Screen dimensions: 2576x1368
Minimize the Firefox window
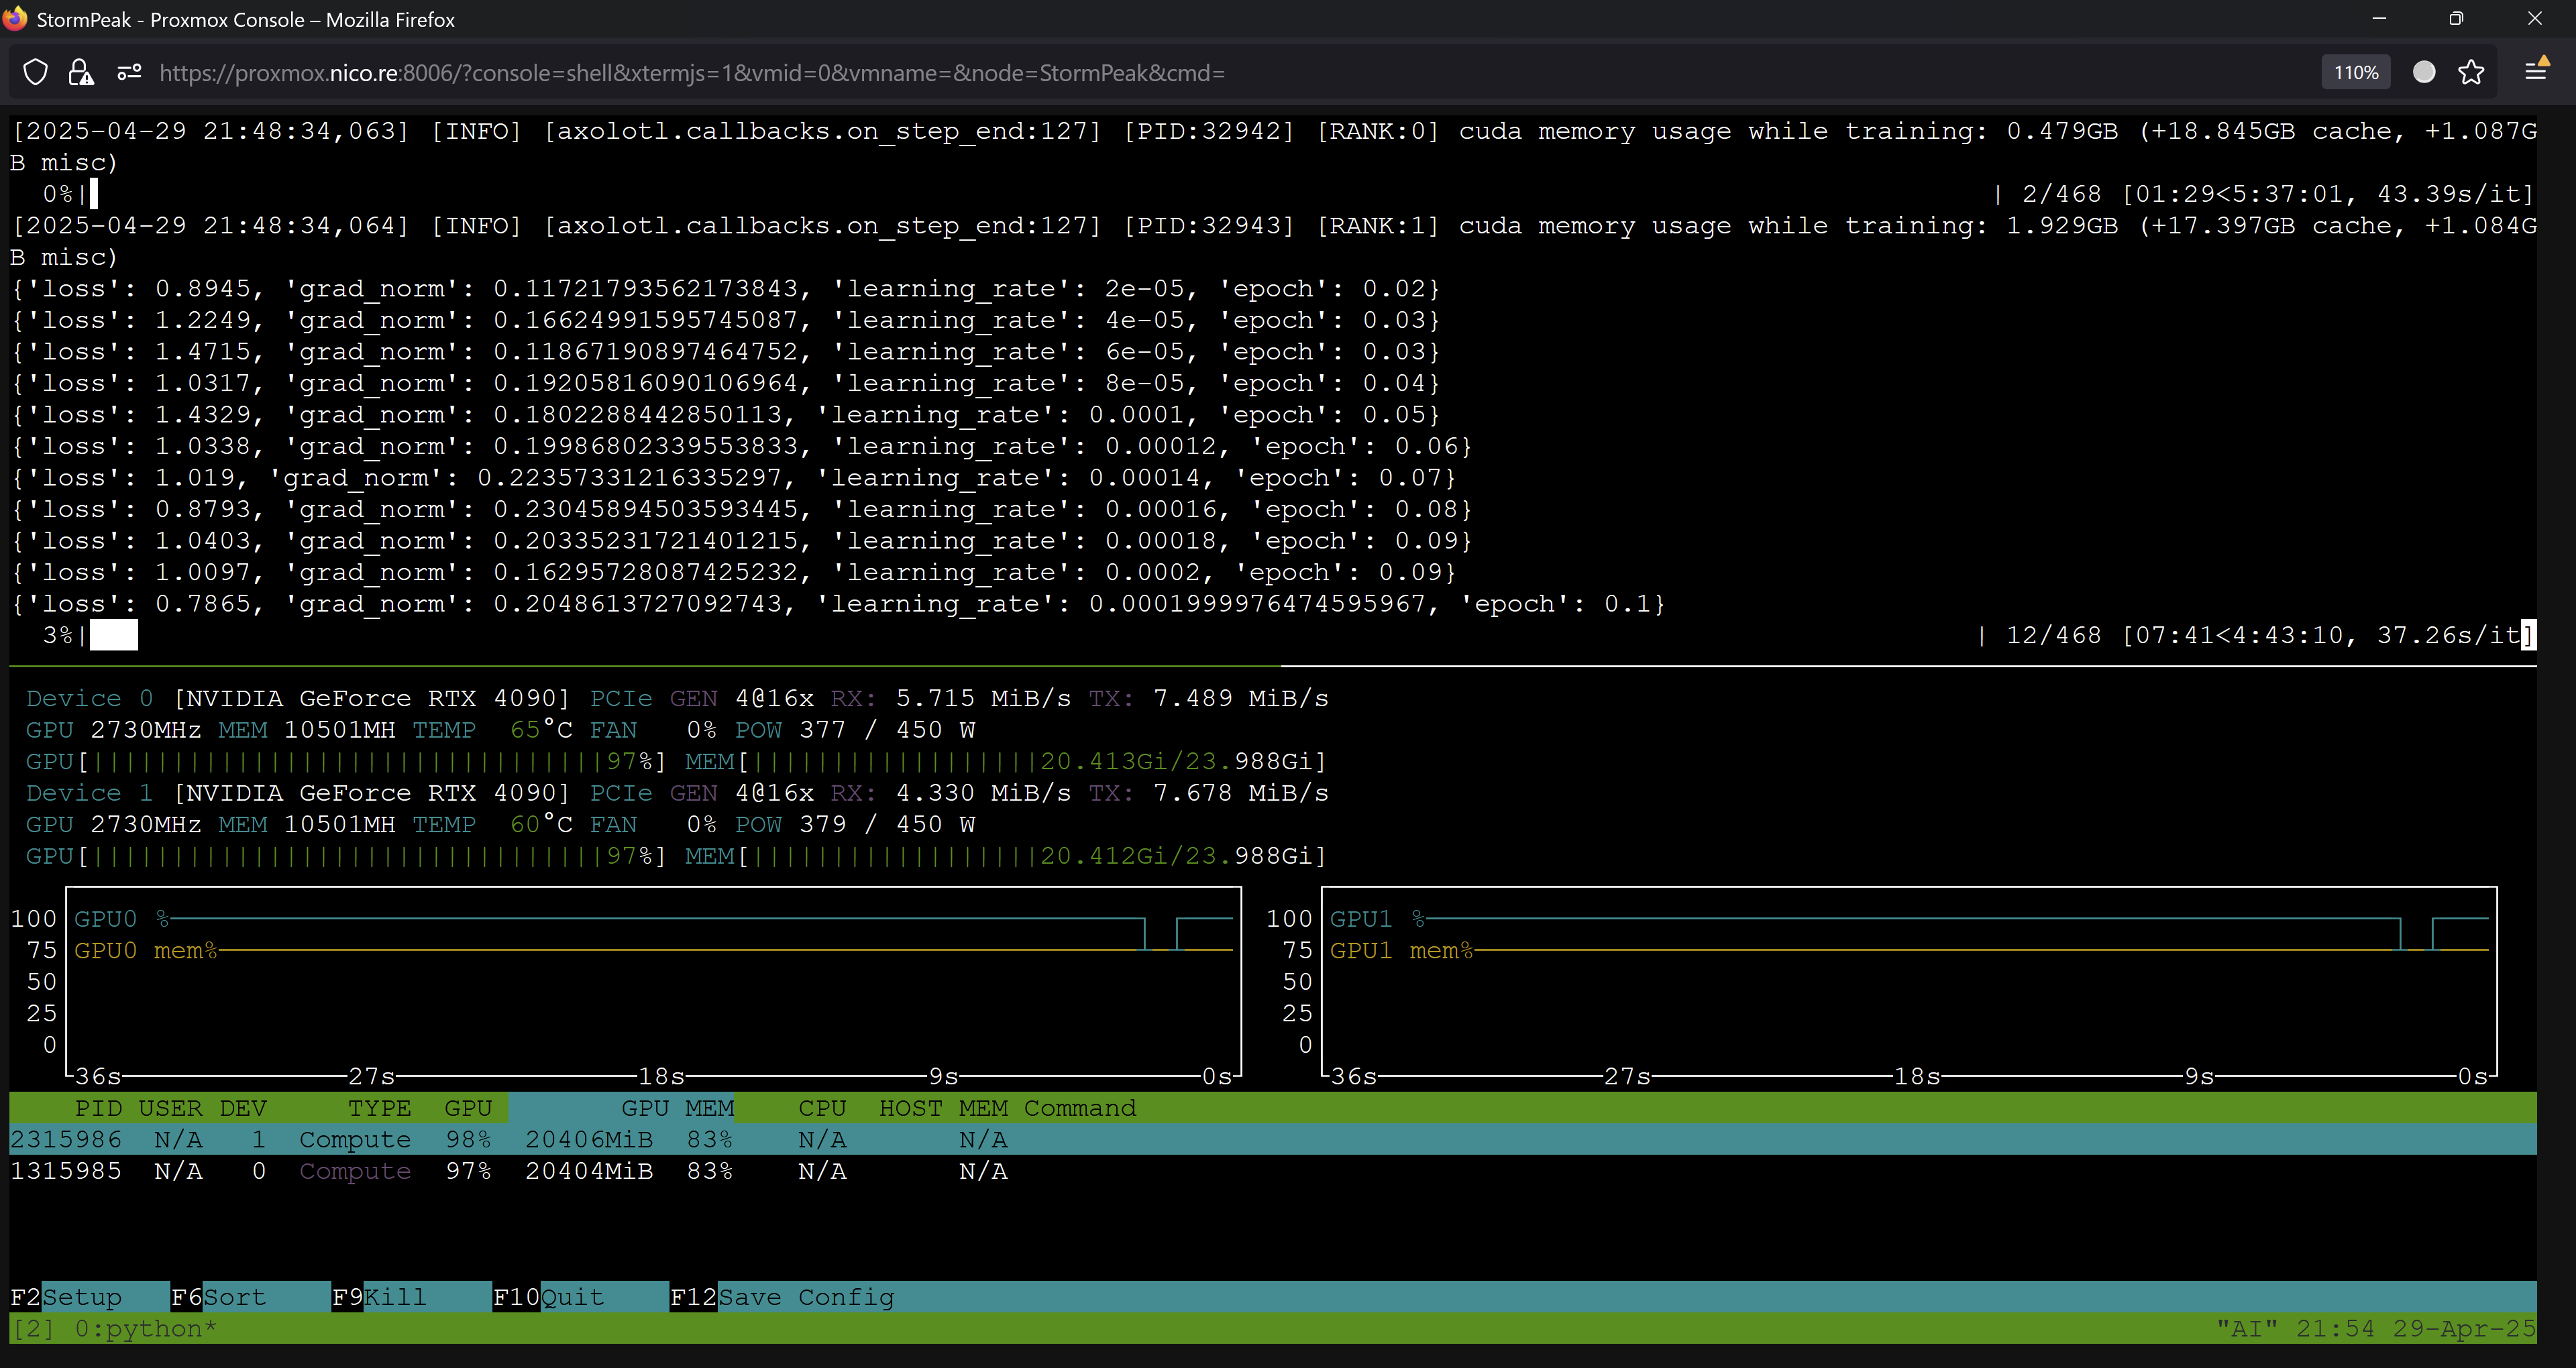2379,19
